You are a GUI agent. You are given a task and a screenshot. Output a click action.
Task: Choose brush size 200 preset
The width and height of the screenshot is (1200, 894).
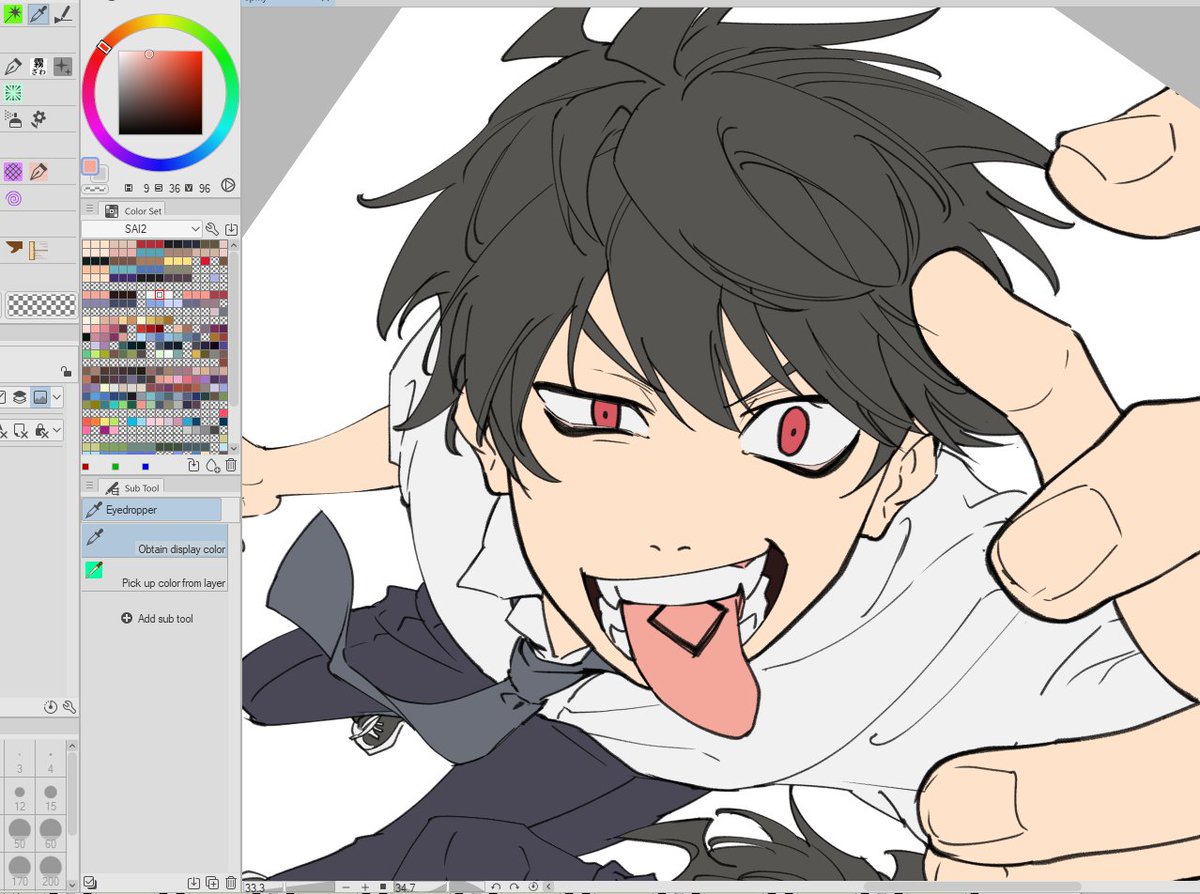50,869
